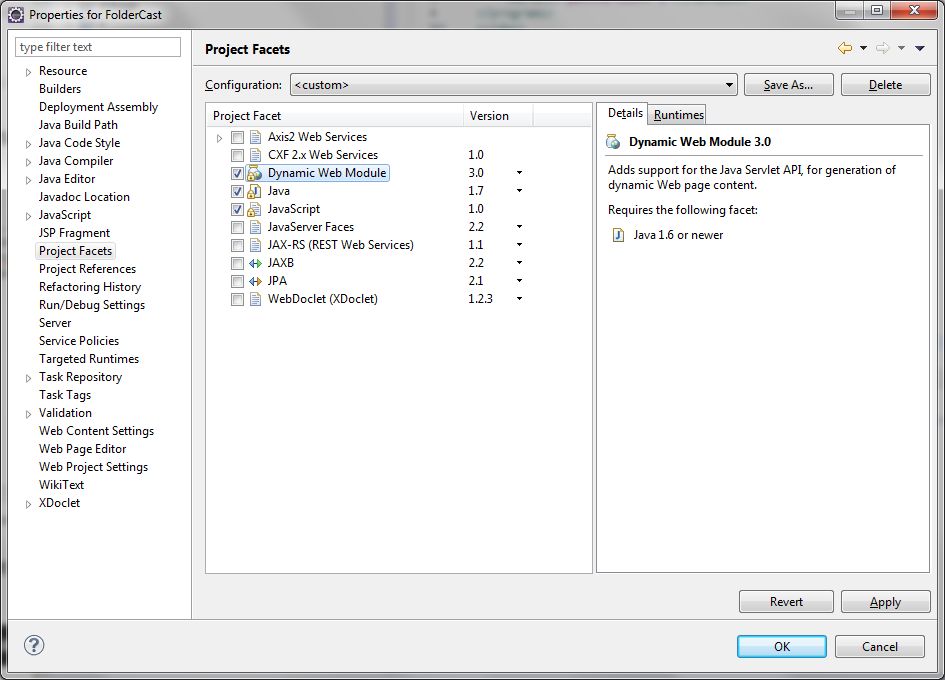Click the forward navigation arrow icon

[883, 48]
